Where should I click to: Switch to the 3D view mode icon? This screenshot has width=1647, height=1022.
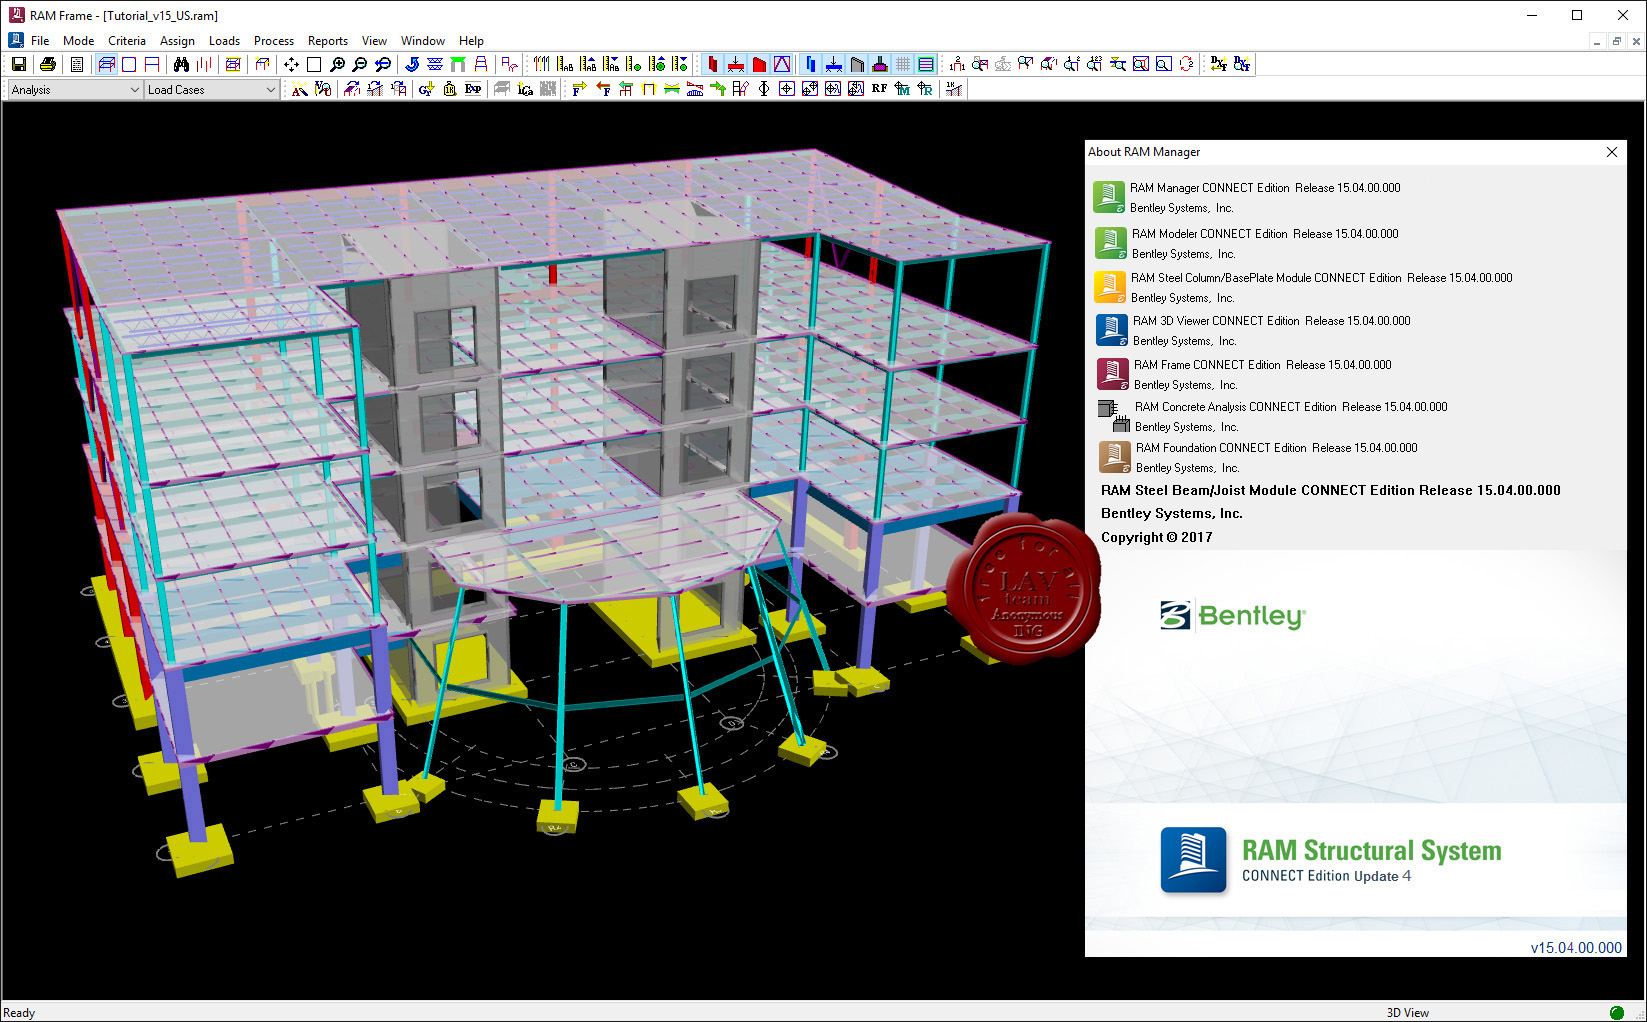click(x=106, y=64)
